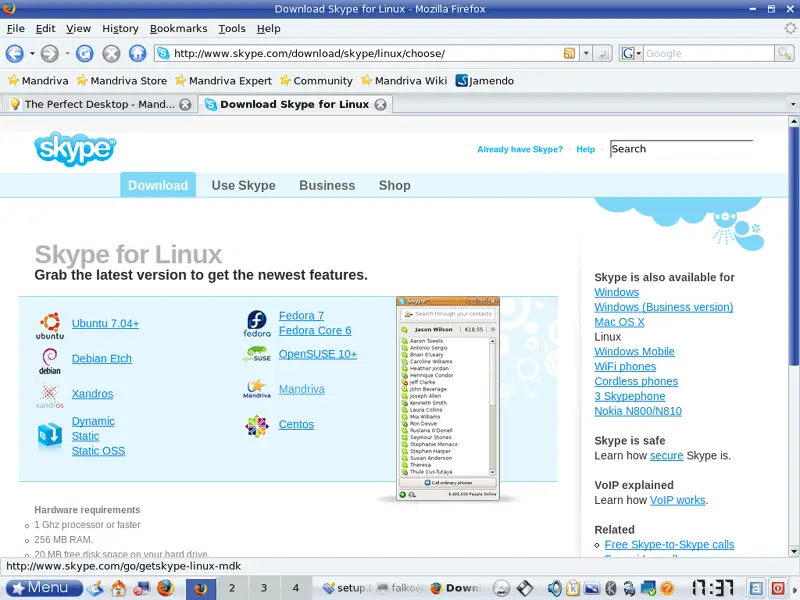Open the Google search engine selector
The image size is (800, 600).
tap(631, 53)
